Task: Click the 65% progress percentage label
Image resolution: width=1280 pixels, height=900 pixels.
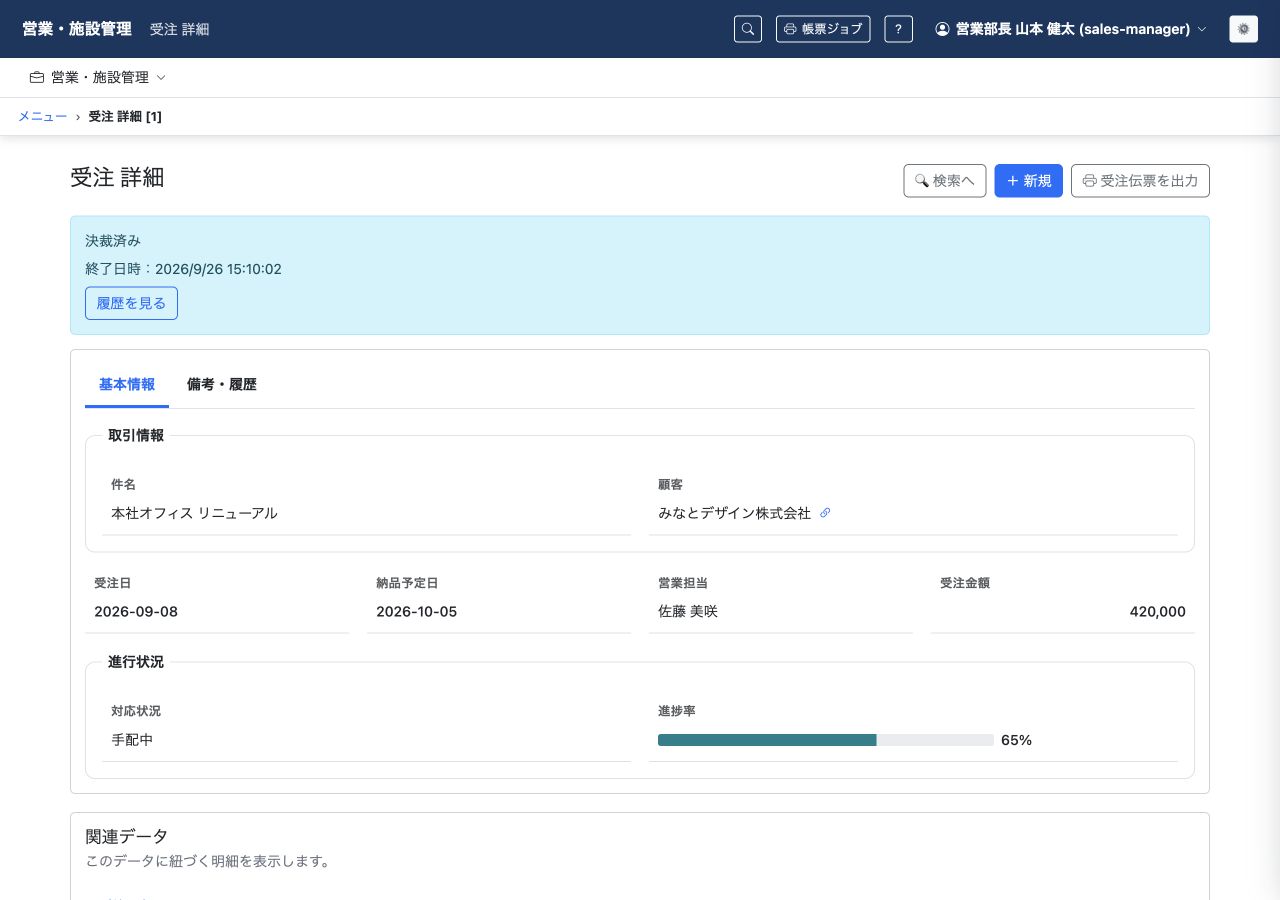Action: [1016, 740]
